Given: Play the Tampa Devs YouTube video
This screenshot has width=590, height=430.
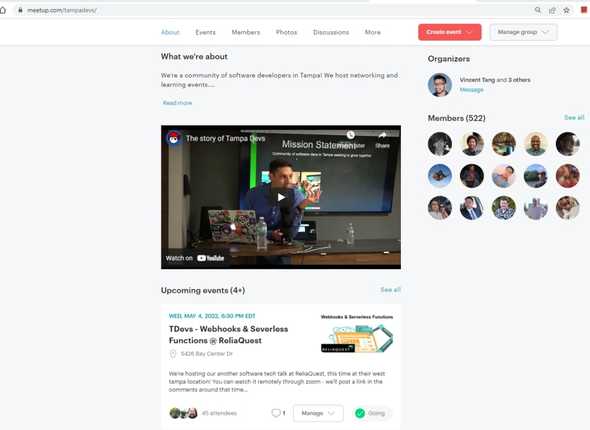Looking at the screenshot, I should [x=281, y=197].
